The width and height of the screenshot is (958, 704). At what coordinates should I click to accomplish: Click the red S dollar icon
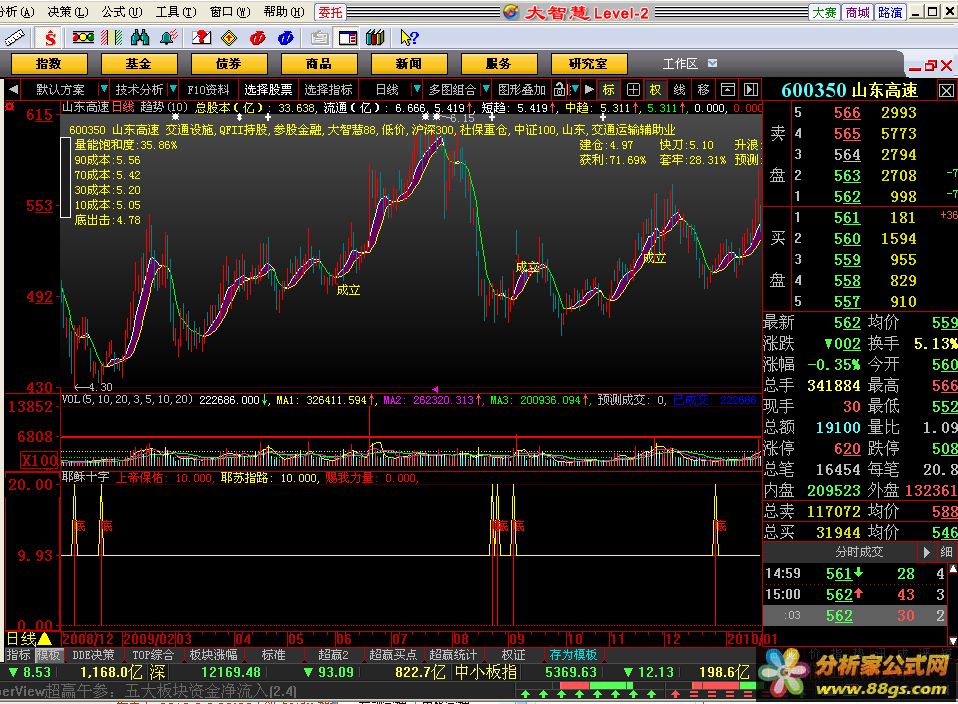click(x=49, y=38)
